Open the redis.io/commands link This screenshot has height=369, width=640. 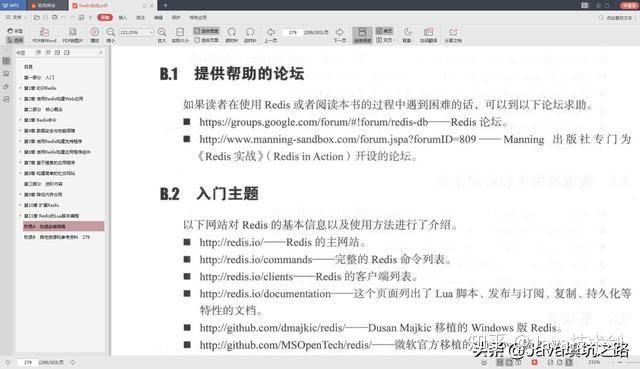256,260
